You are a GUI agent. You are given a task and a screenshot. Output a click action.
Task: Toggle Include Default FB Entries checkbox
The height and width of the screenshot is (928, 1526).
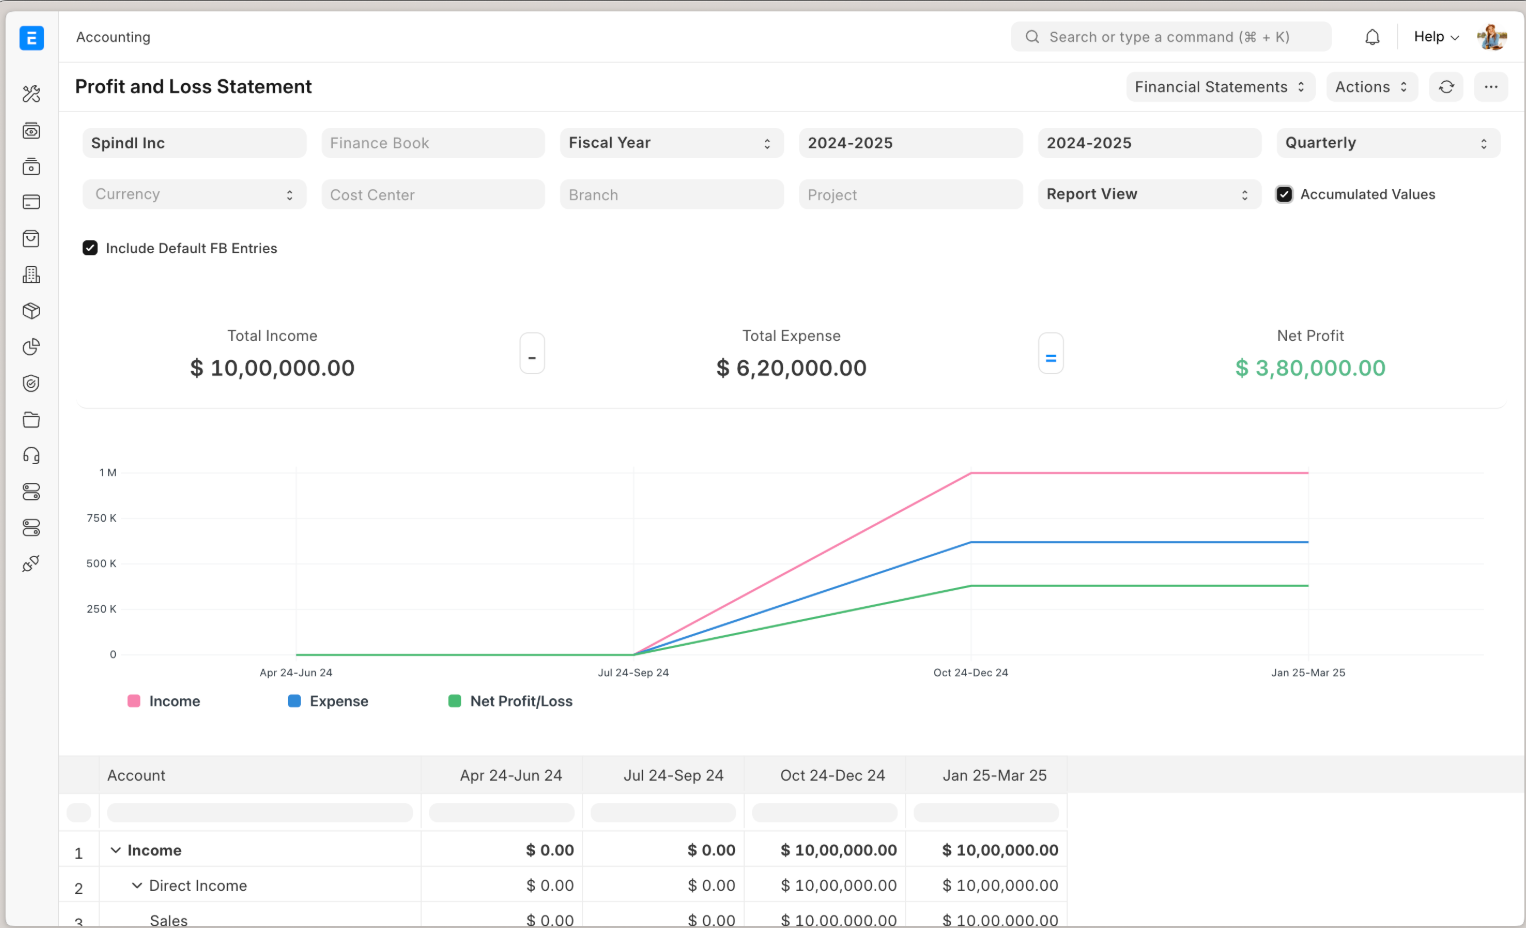tap(90, 248)
